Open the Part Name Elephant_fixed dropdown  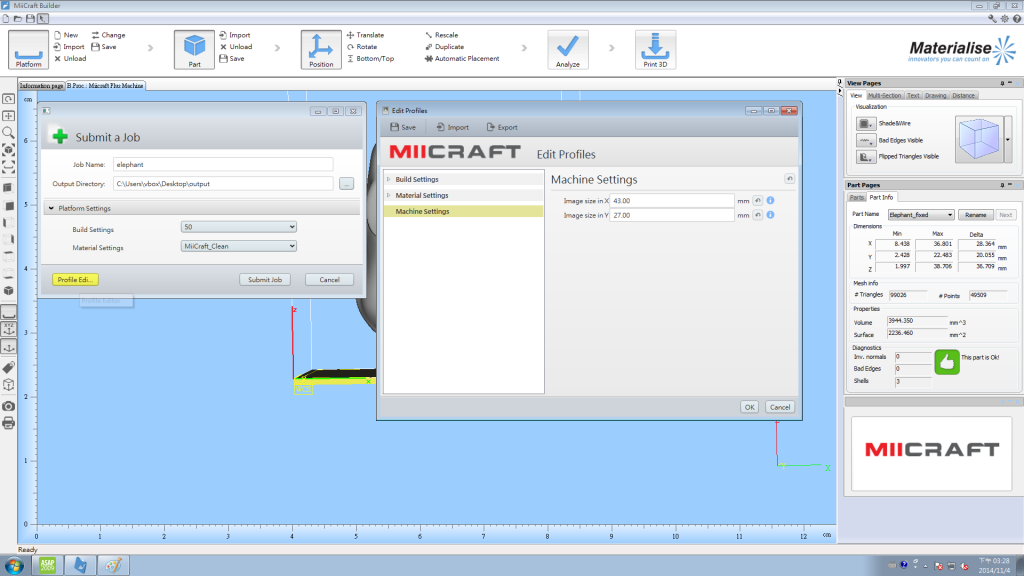[921, 215]
